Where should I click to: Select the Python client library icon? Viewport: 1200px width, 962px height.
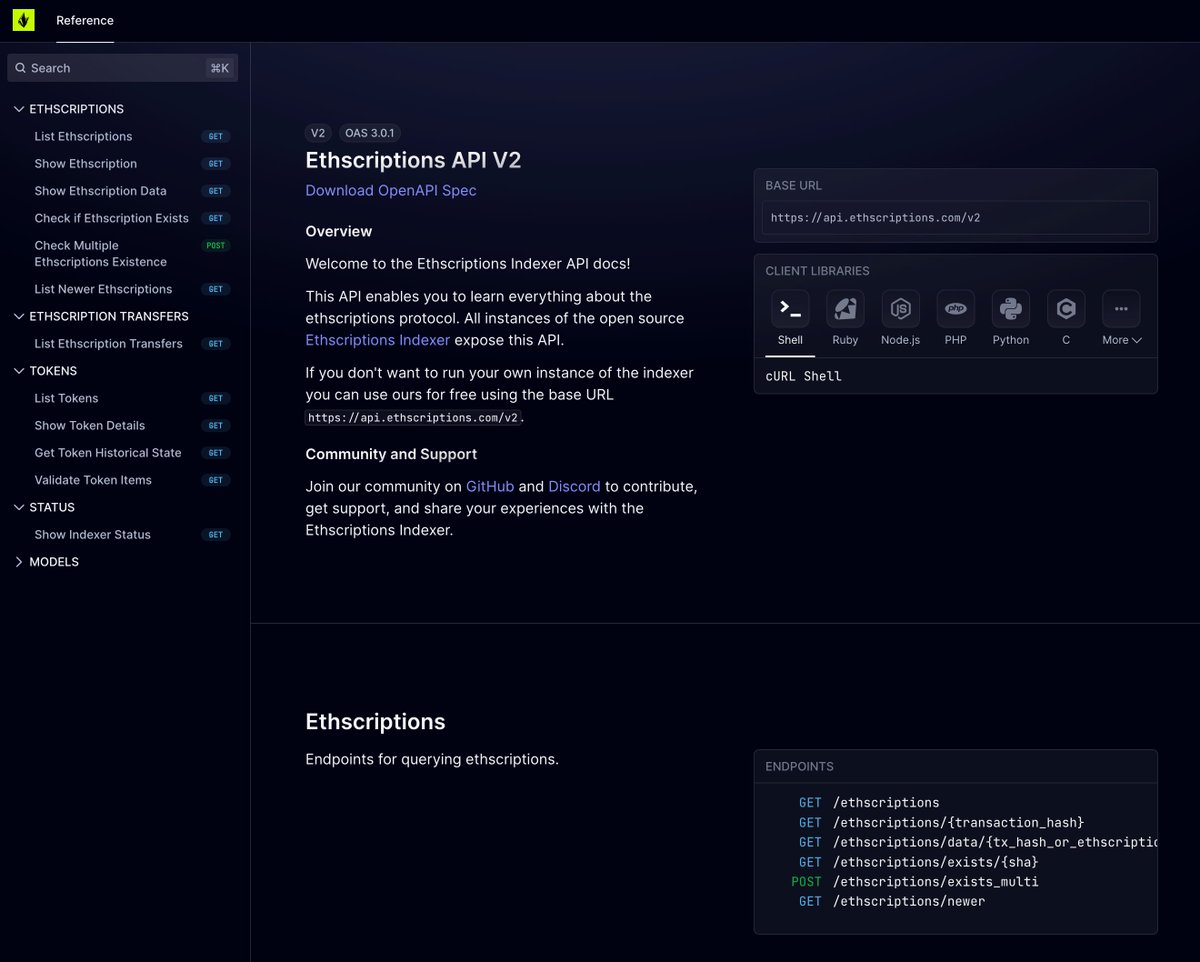coord(1011,308)
